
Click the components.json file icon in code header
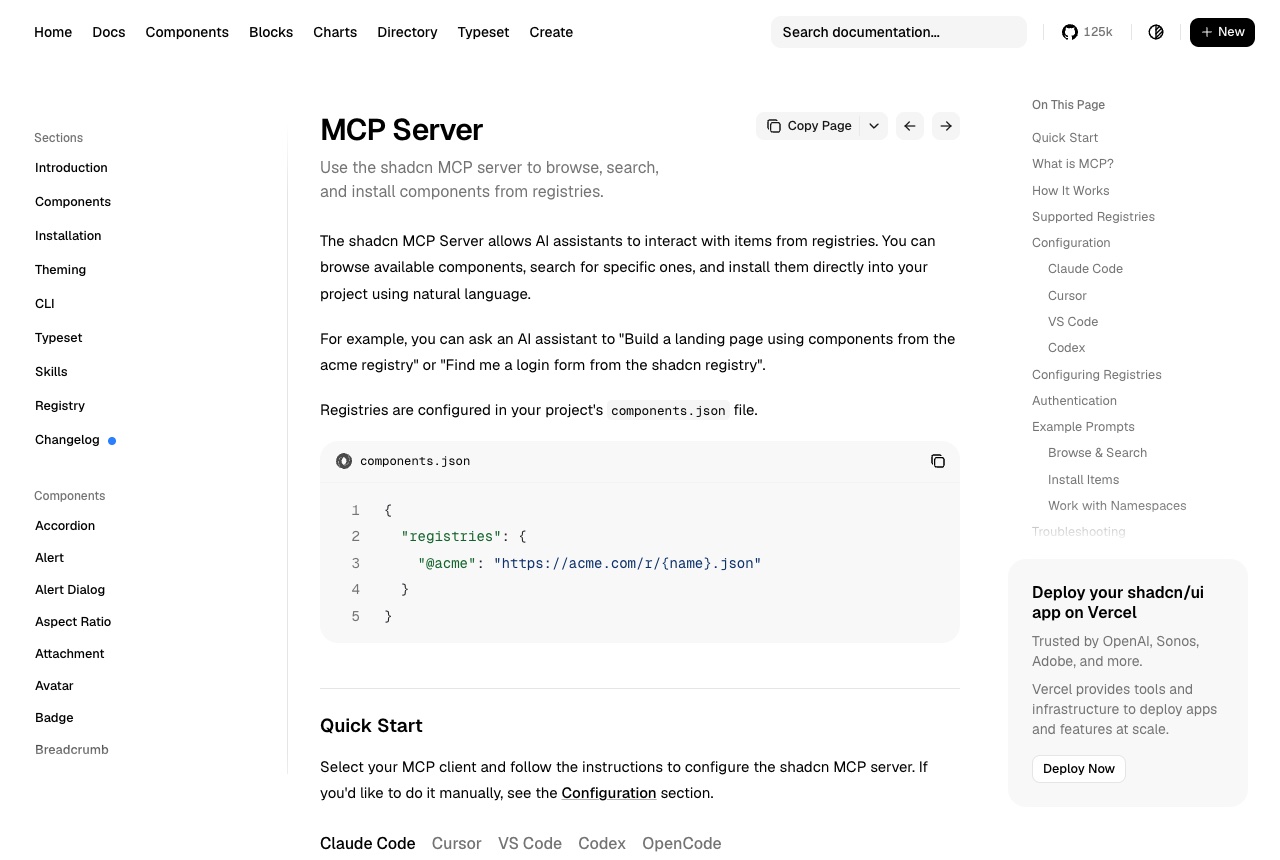[x=344, y=461]
